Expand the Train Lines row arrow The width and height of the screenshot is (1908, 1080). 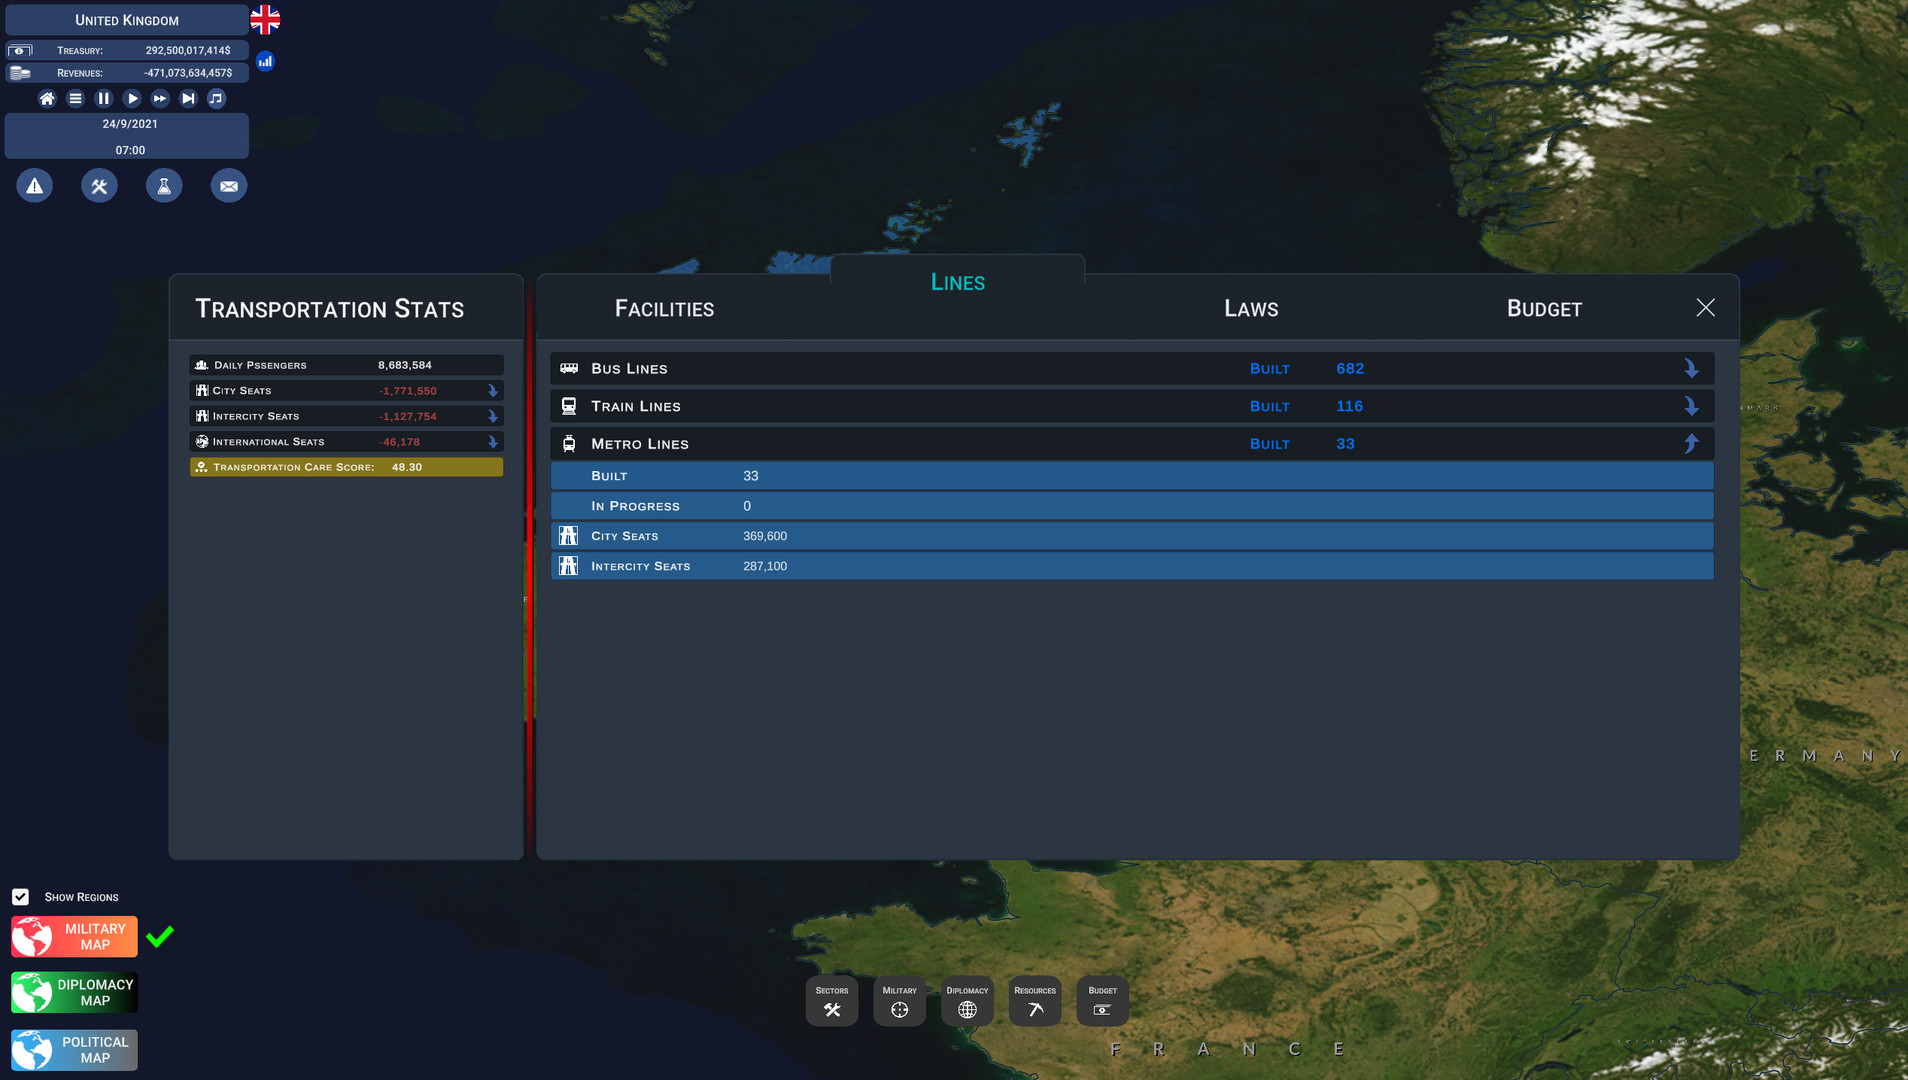(x=1691, y=406)
